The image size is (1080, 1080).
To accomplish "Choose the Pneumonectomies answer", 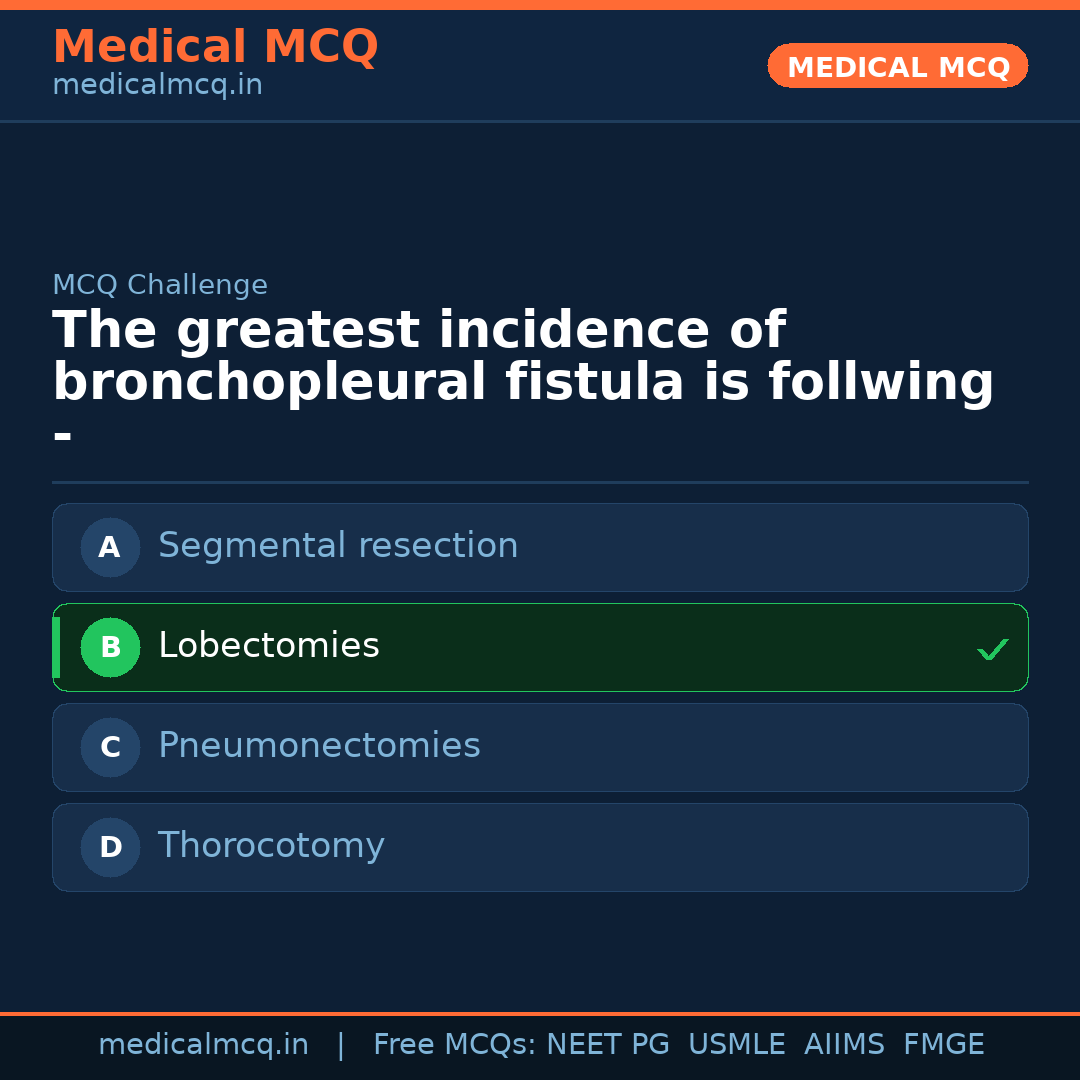I will [540, 747].
